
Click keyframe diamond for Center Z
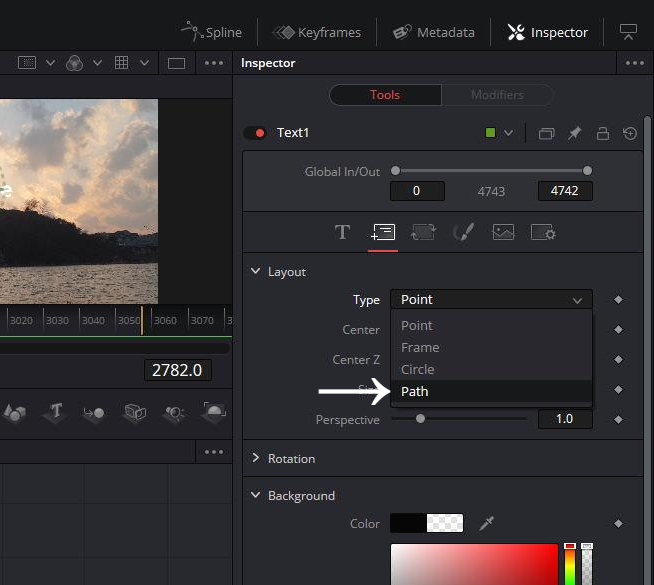click(x=618, y=359)
